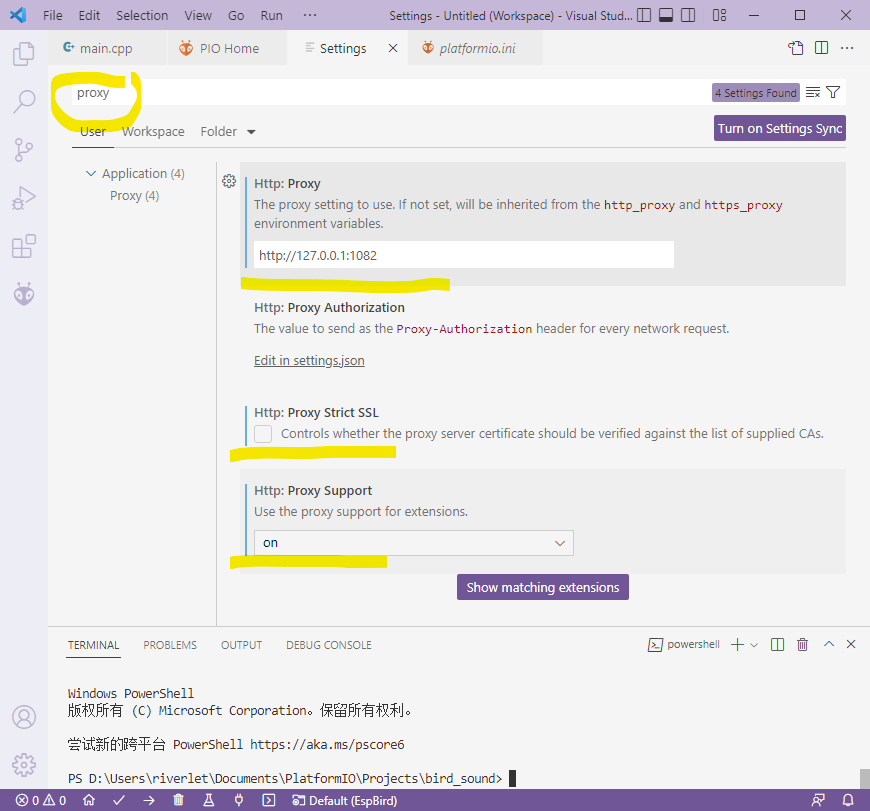Click the settings filter funnel icon
This screenshot has width=870, height=811.
(833, 93)
